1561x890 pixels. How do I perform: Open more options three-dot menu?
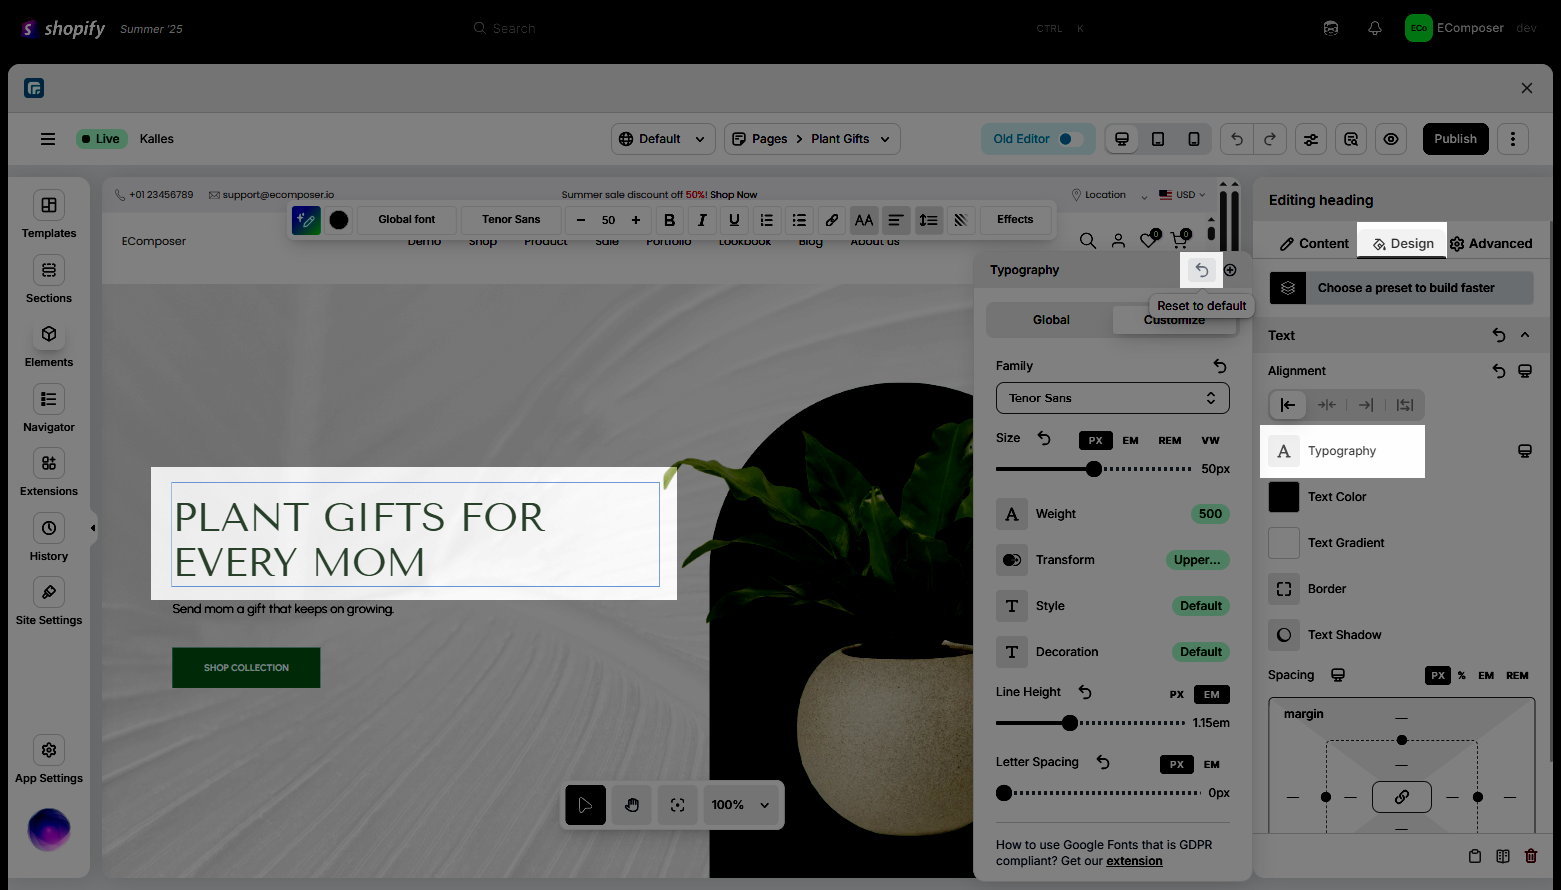(1513, 139)
